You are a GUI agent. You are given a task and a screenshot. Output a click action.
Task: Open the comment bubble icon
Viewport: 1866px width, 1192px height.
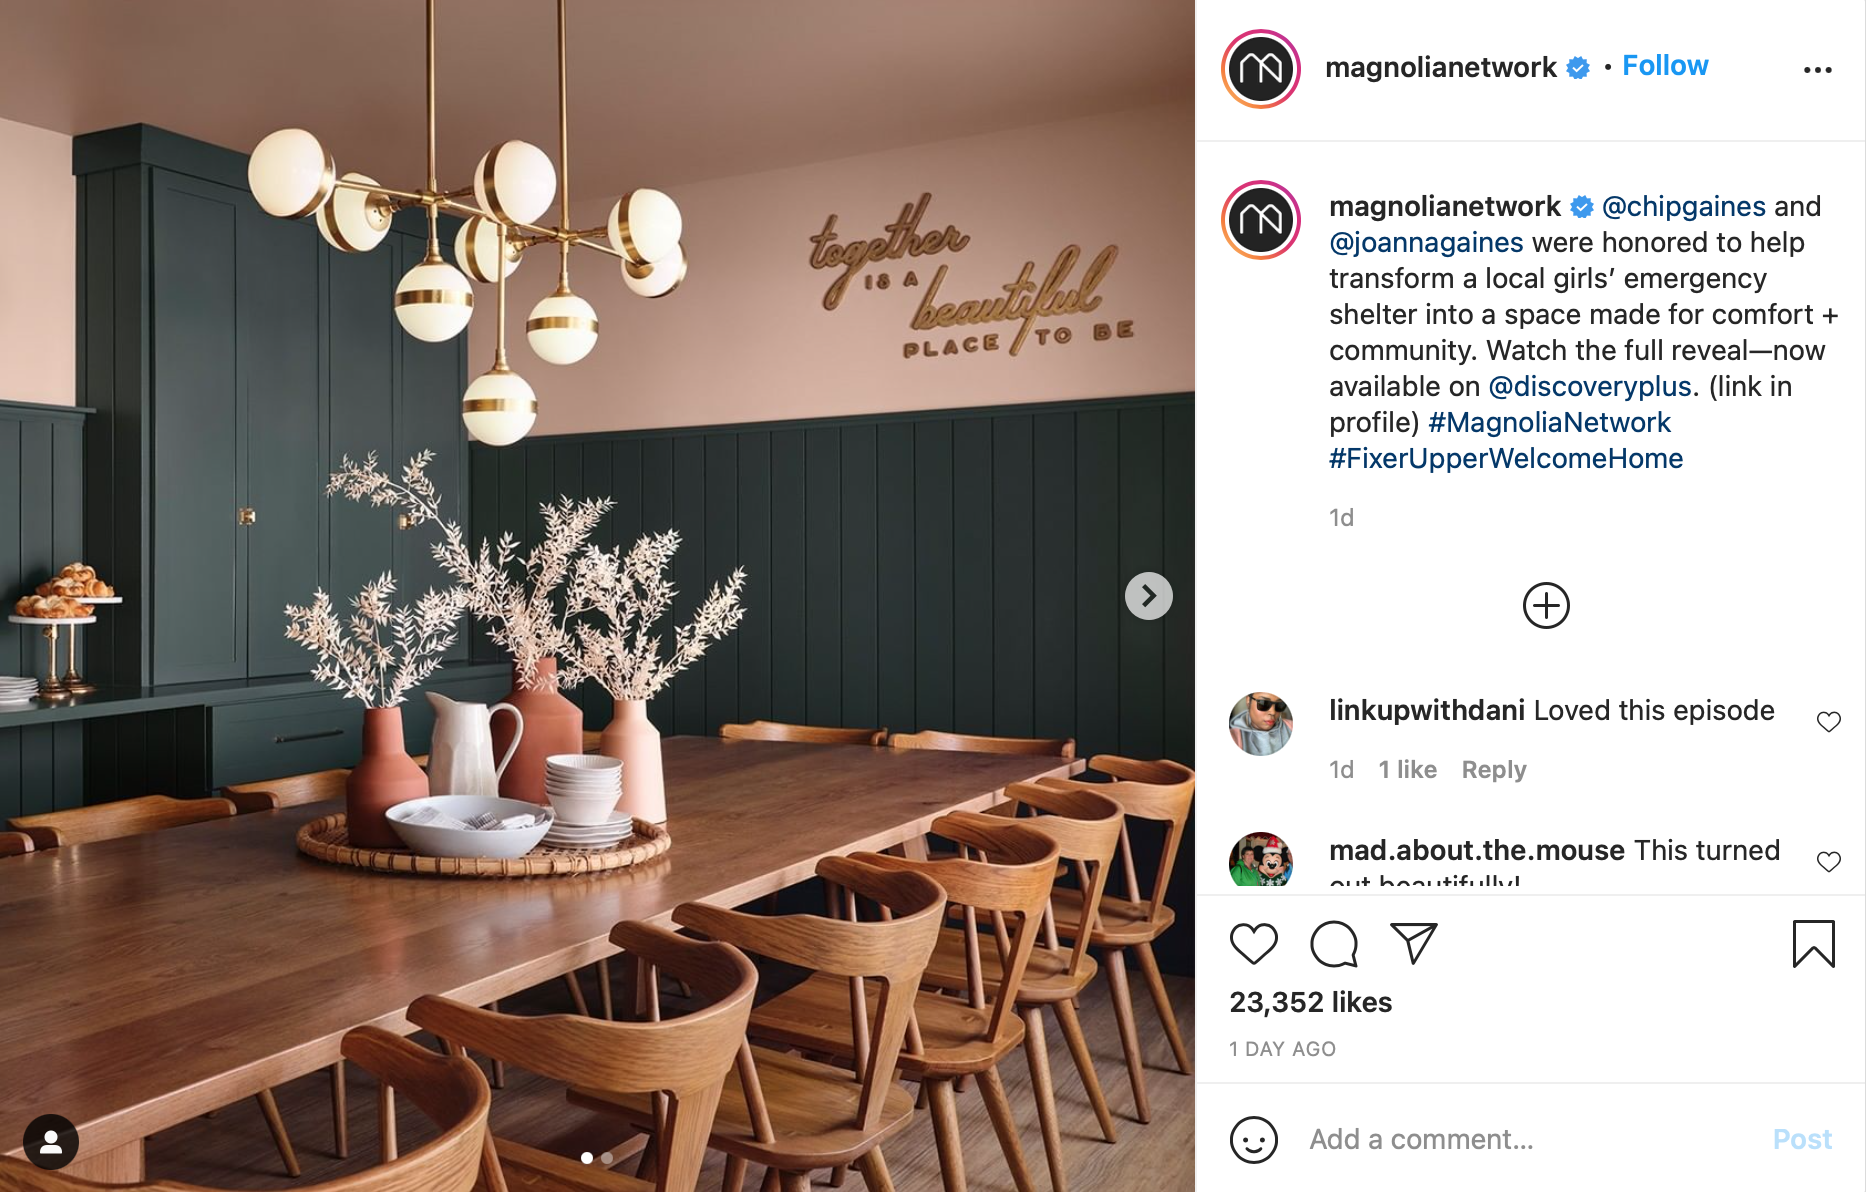click(1334, 944)
